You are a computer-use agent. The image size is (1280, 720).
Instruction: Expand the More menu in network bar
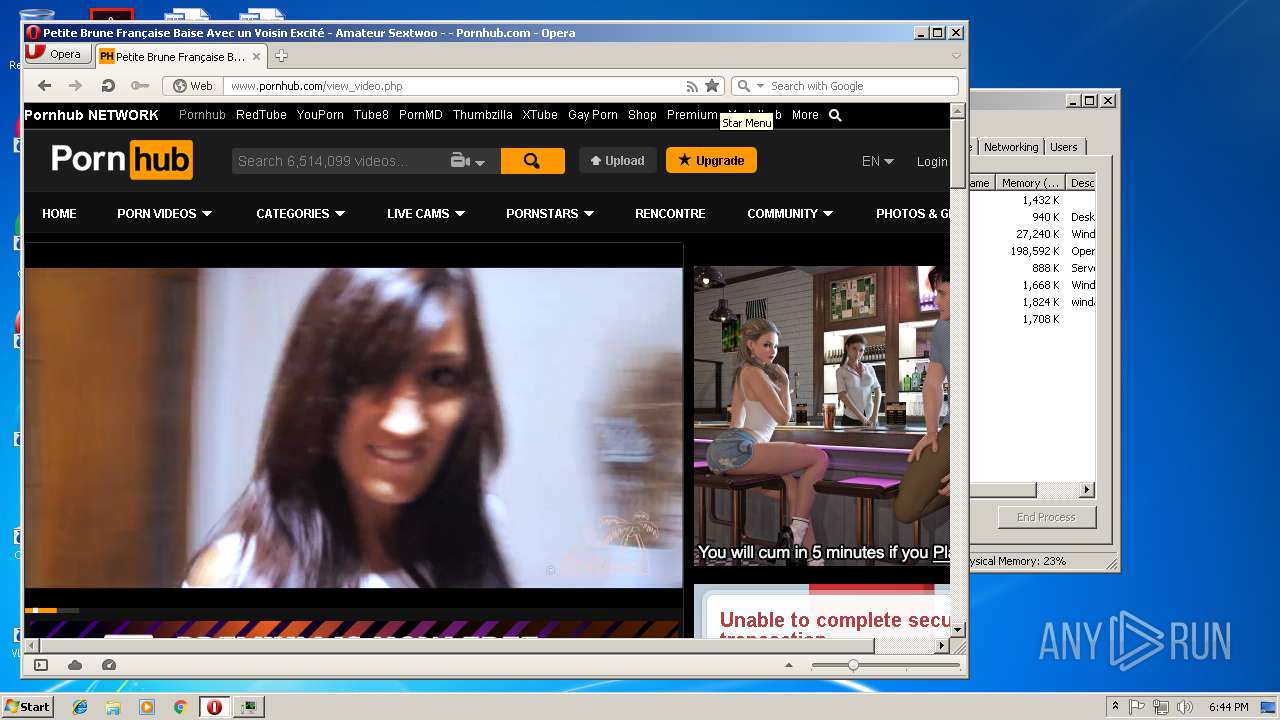[805, 115]
